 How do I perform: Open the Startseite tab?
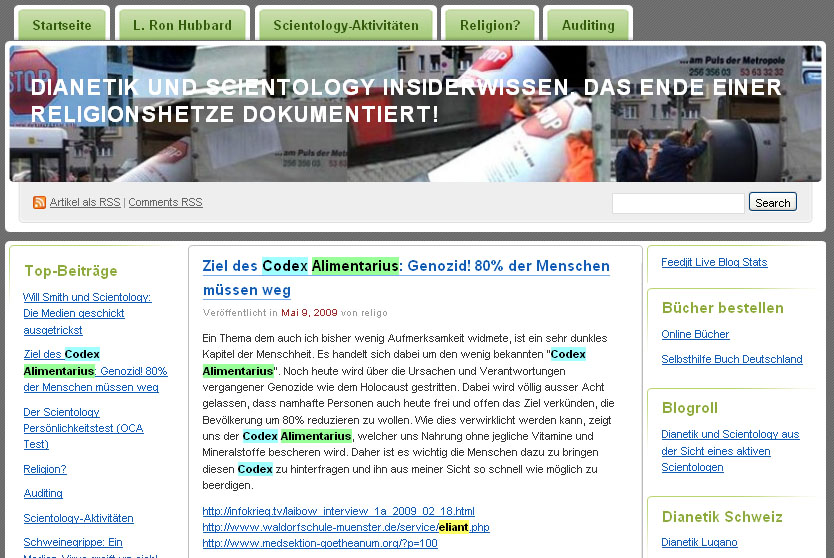tap(61, 25)
